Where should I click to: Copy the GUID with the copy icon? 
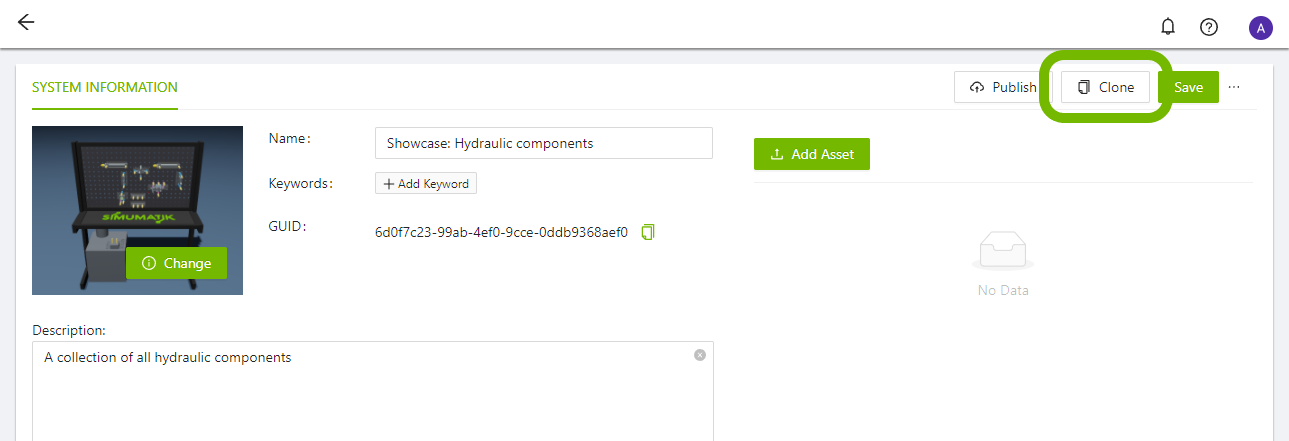click(648, 232)
